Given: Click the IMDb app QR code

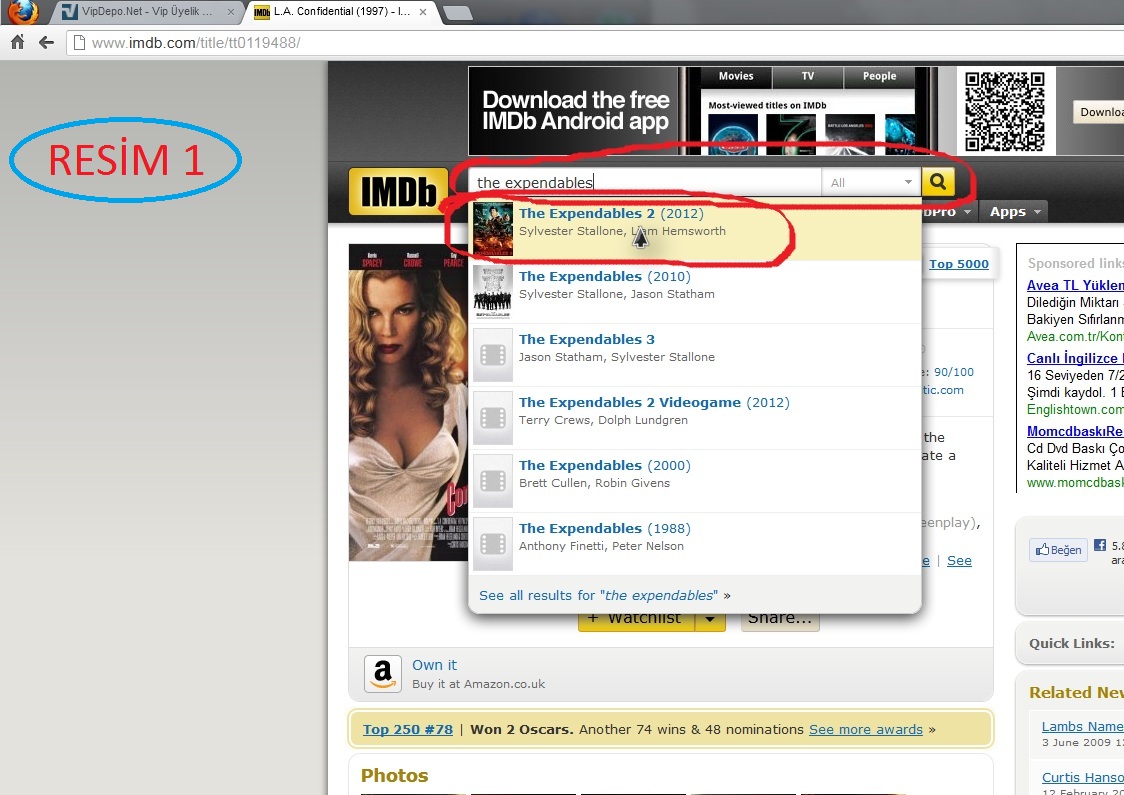Looking at the screenshot, I should (x=1005, y=111).
